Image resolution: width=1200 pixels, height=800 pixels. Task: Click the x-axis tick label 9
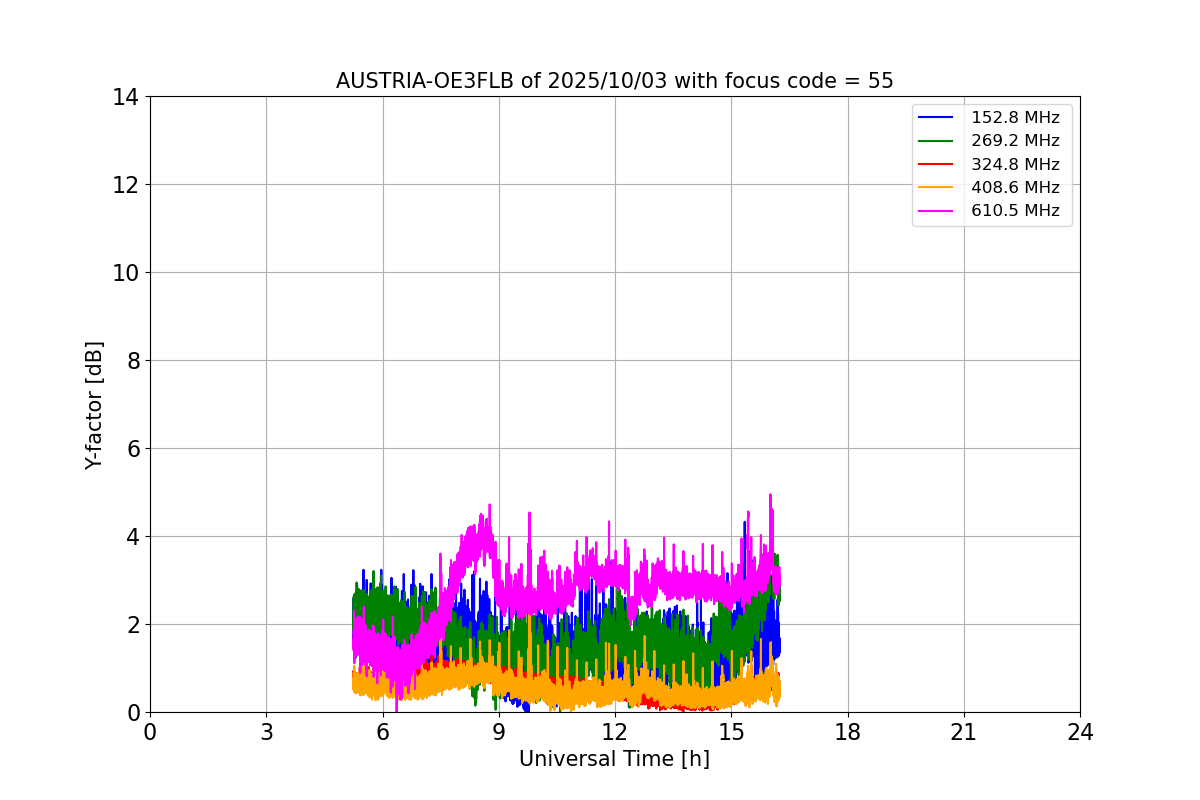499,732
